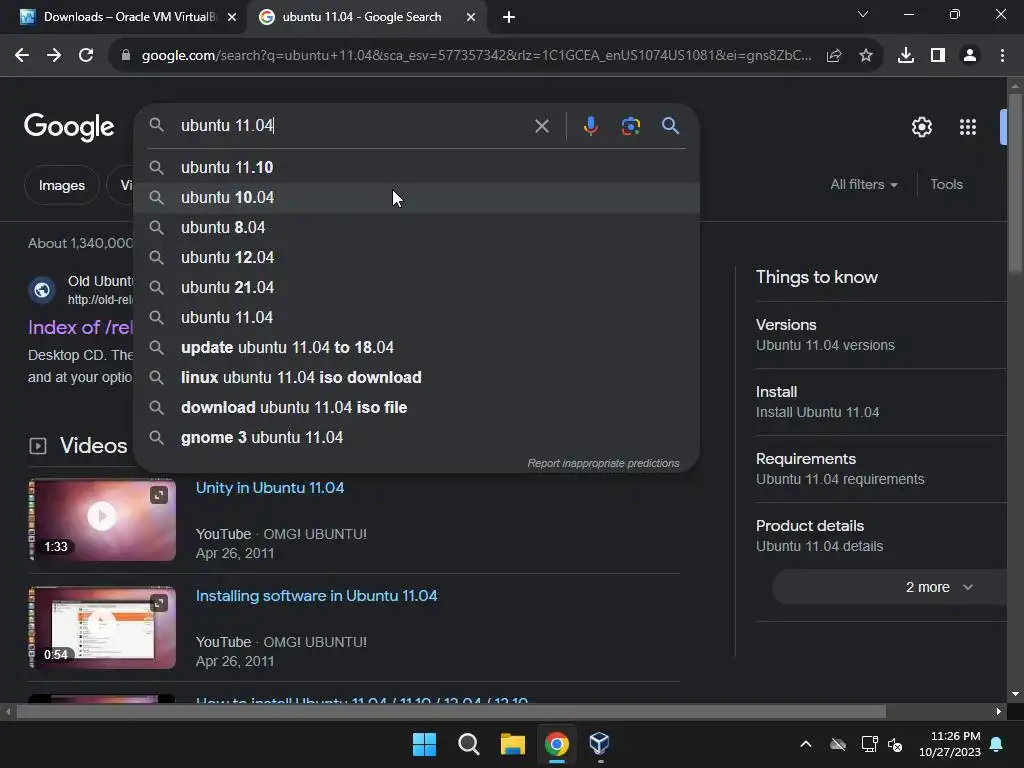Pick update ubuntu 11.04 to 18.04
Image resolution: width=1024 pixels, height=768 pixels.
[x=417, y=348]
